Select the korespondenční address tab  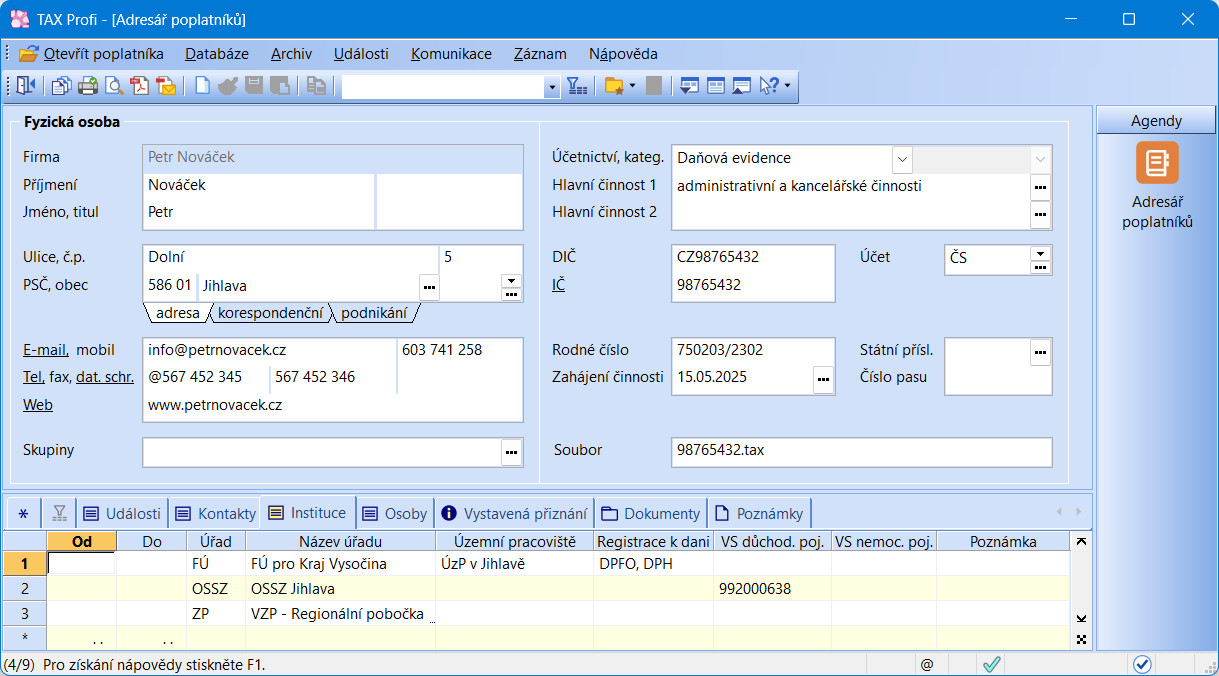[271, 313]
